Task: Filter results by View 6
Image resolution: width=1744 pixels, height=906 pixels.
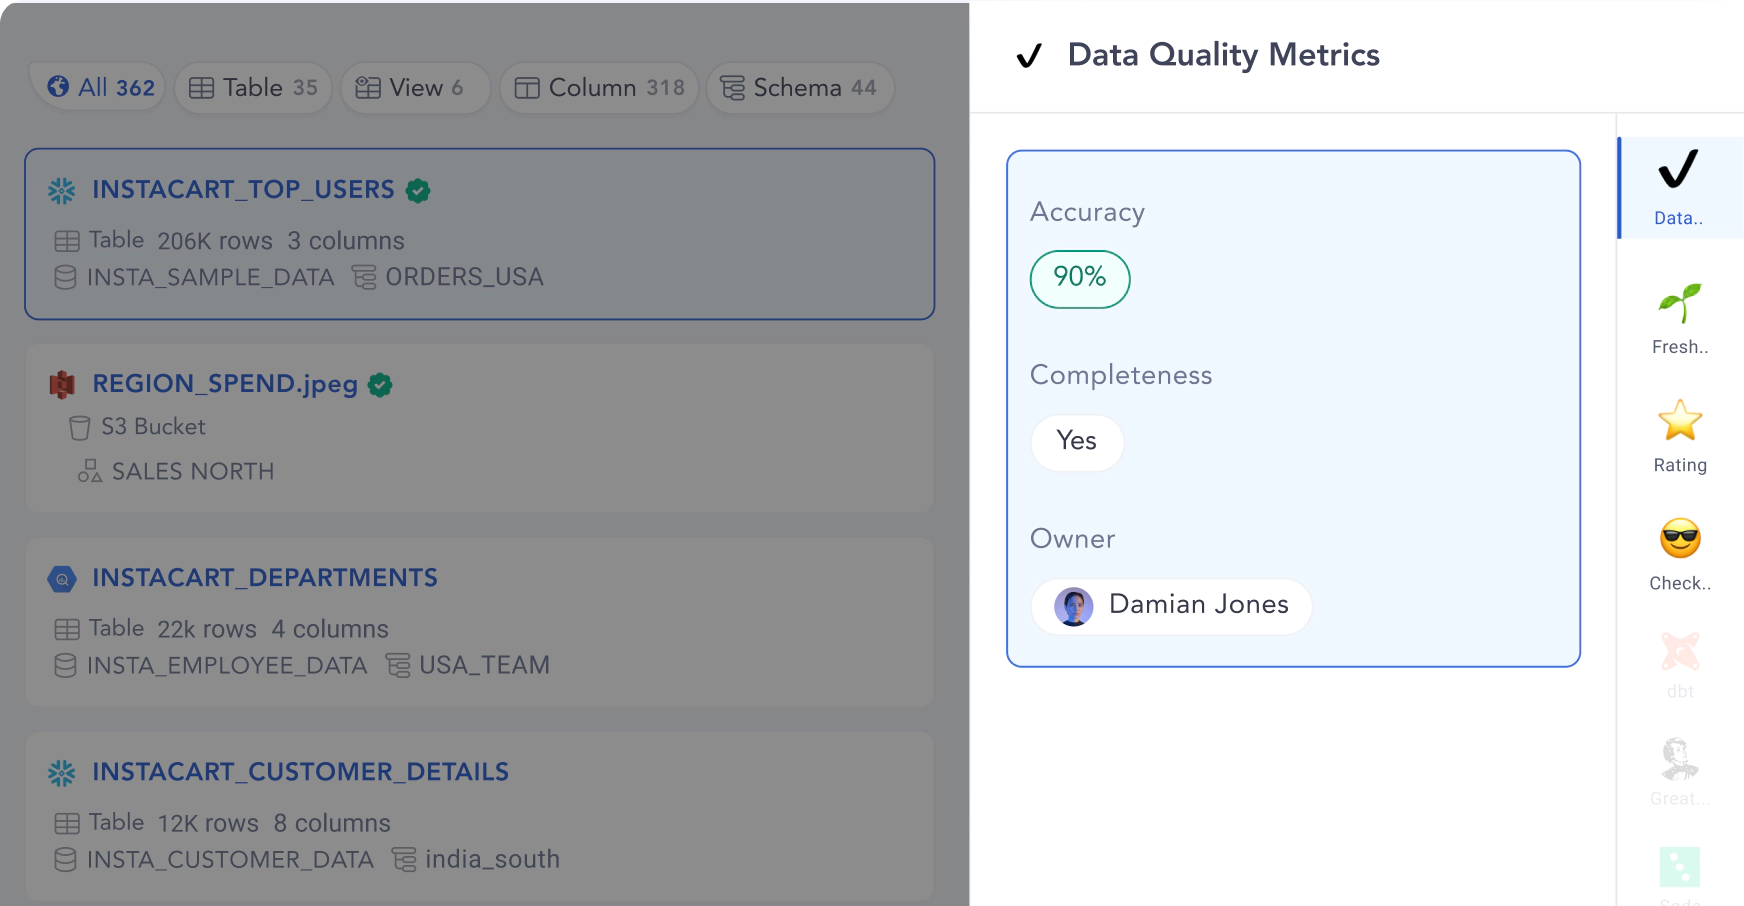Action: tap(415, 88)
